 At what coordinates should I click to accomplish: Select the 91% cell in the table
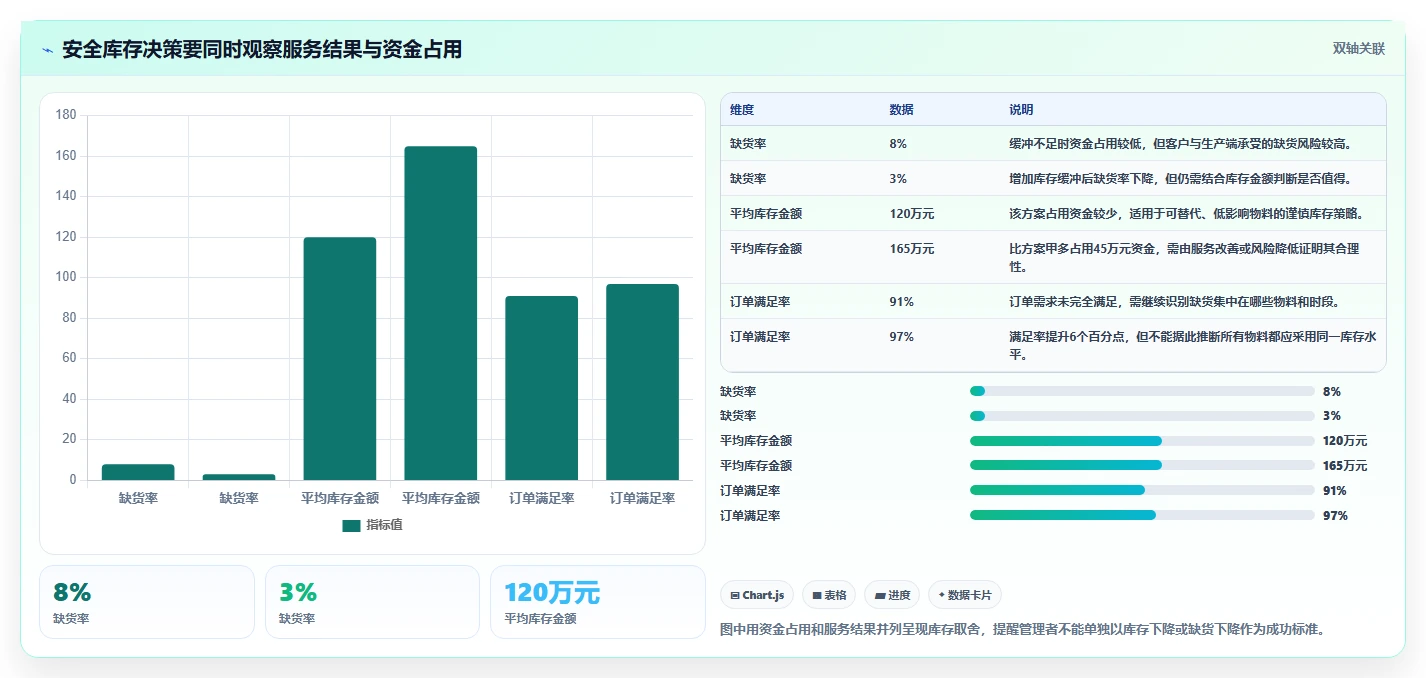[x=901, y=302]
